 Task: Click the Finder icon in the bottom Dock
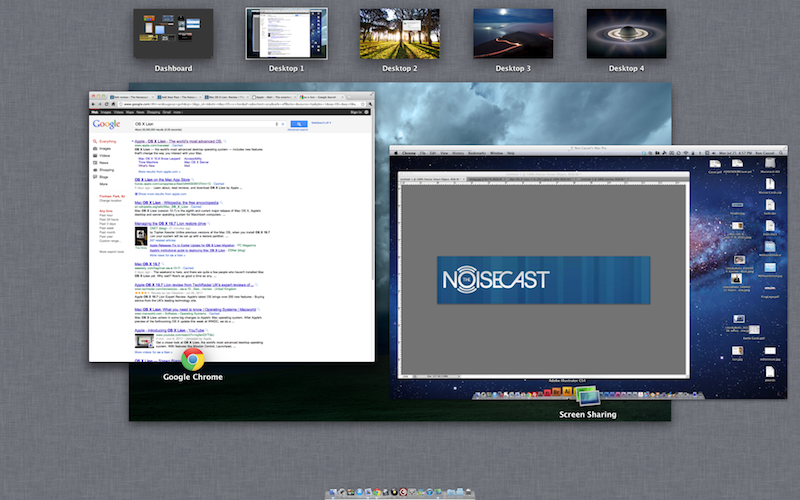[333, 492]
